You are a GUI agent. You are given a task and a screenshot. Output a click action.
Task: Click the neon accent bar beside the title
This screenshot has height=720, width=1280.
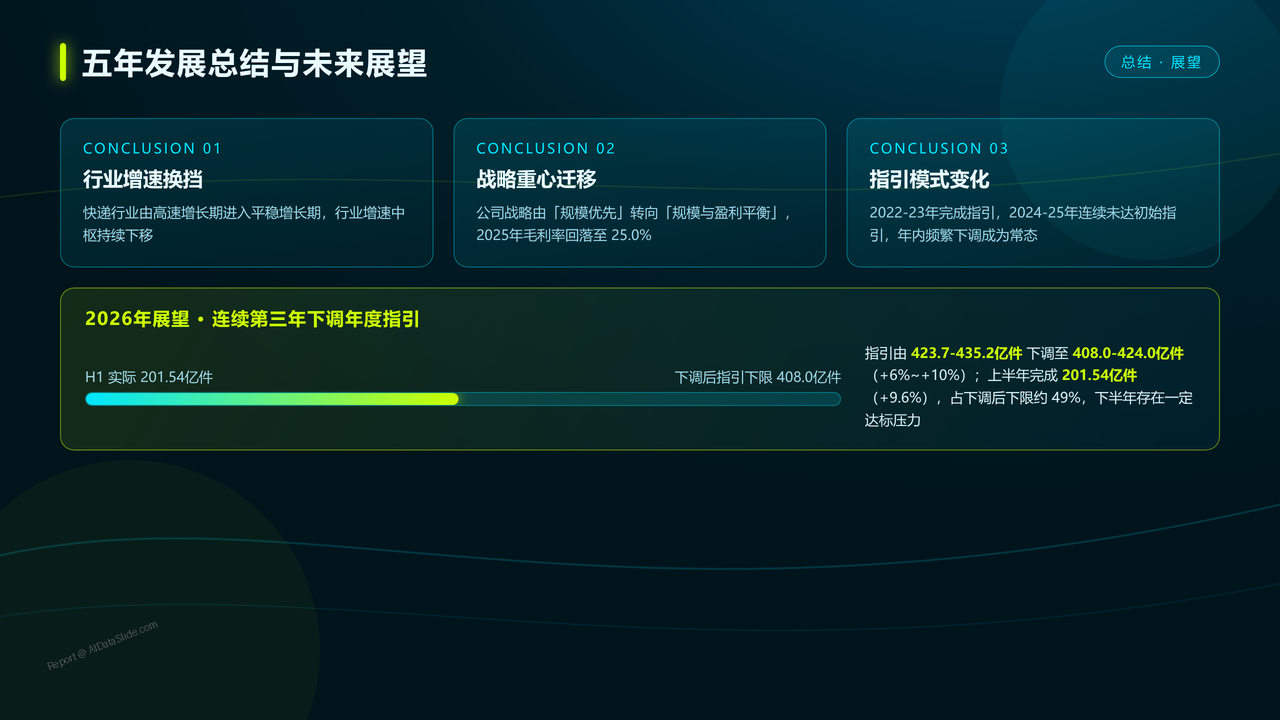[x=63, y=62]
